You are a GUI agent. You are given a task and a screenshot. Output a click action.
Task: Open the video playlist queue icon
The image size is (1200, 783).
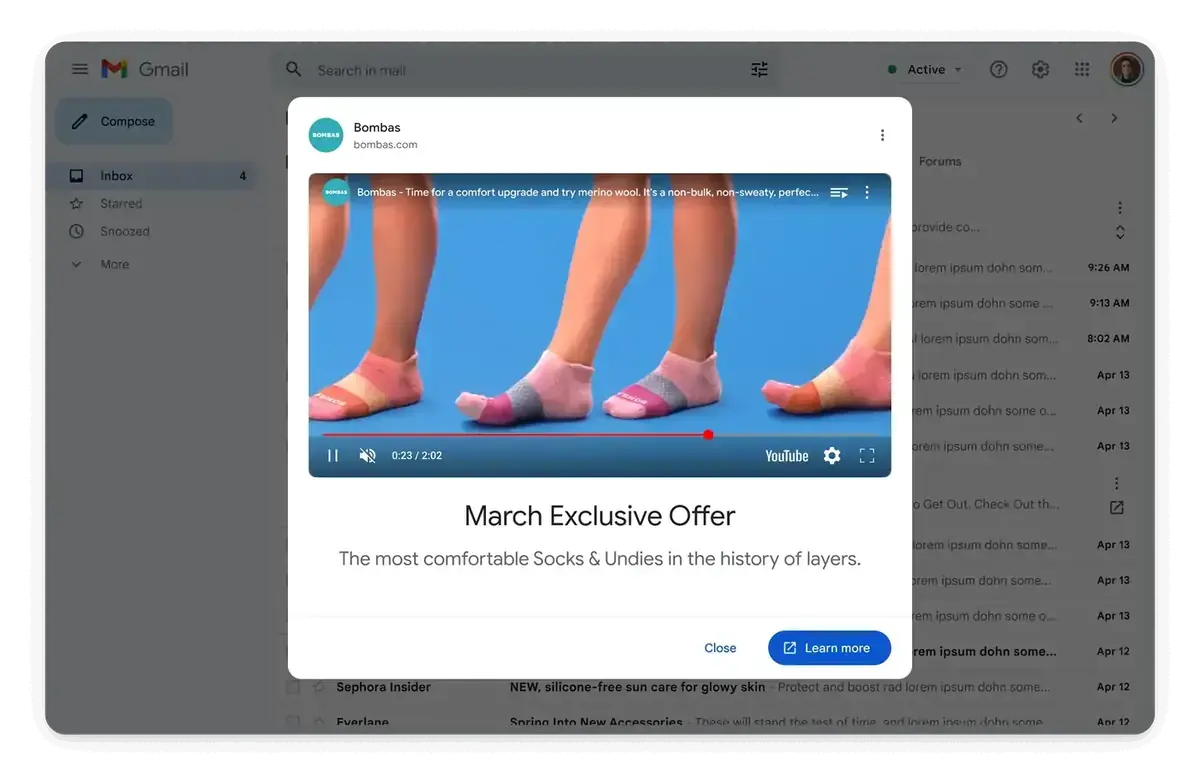coord(839,192)
